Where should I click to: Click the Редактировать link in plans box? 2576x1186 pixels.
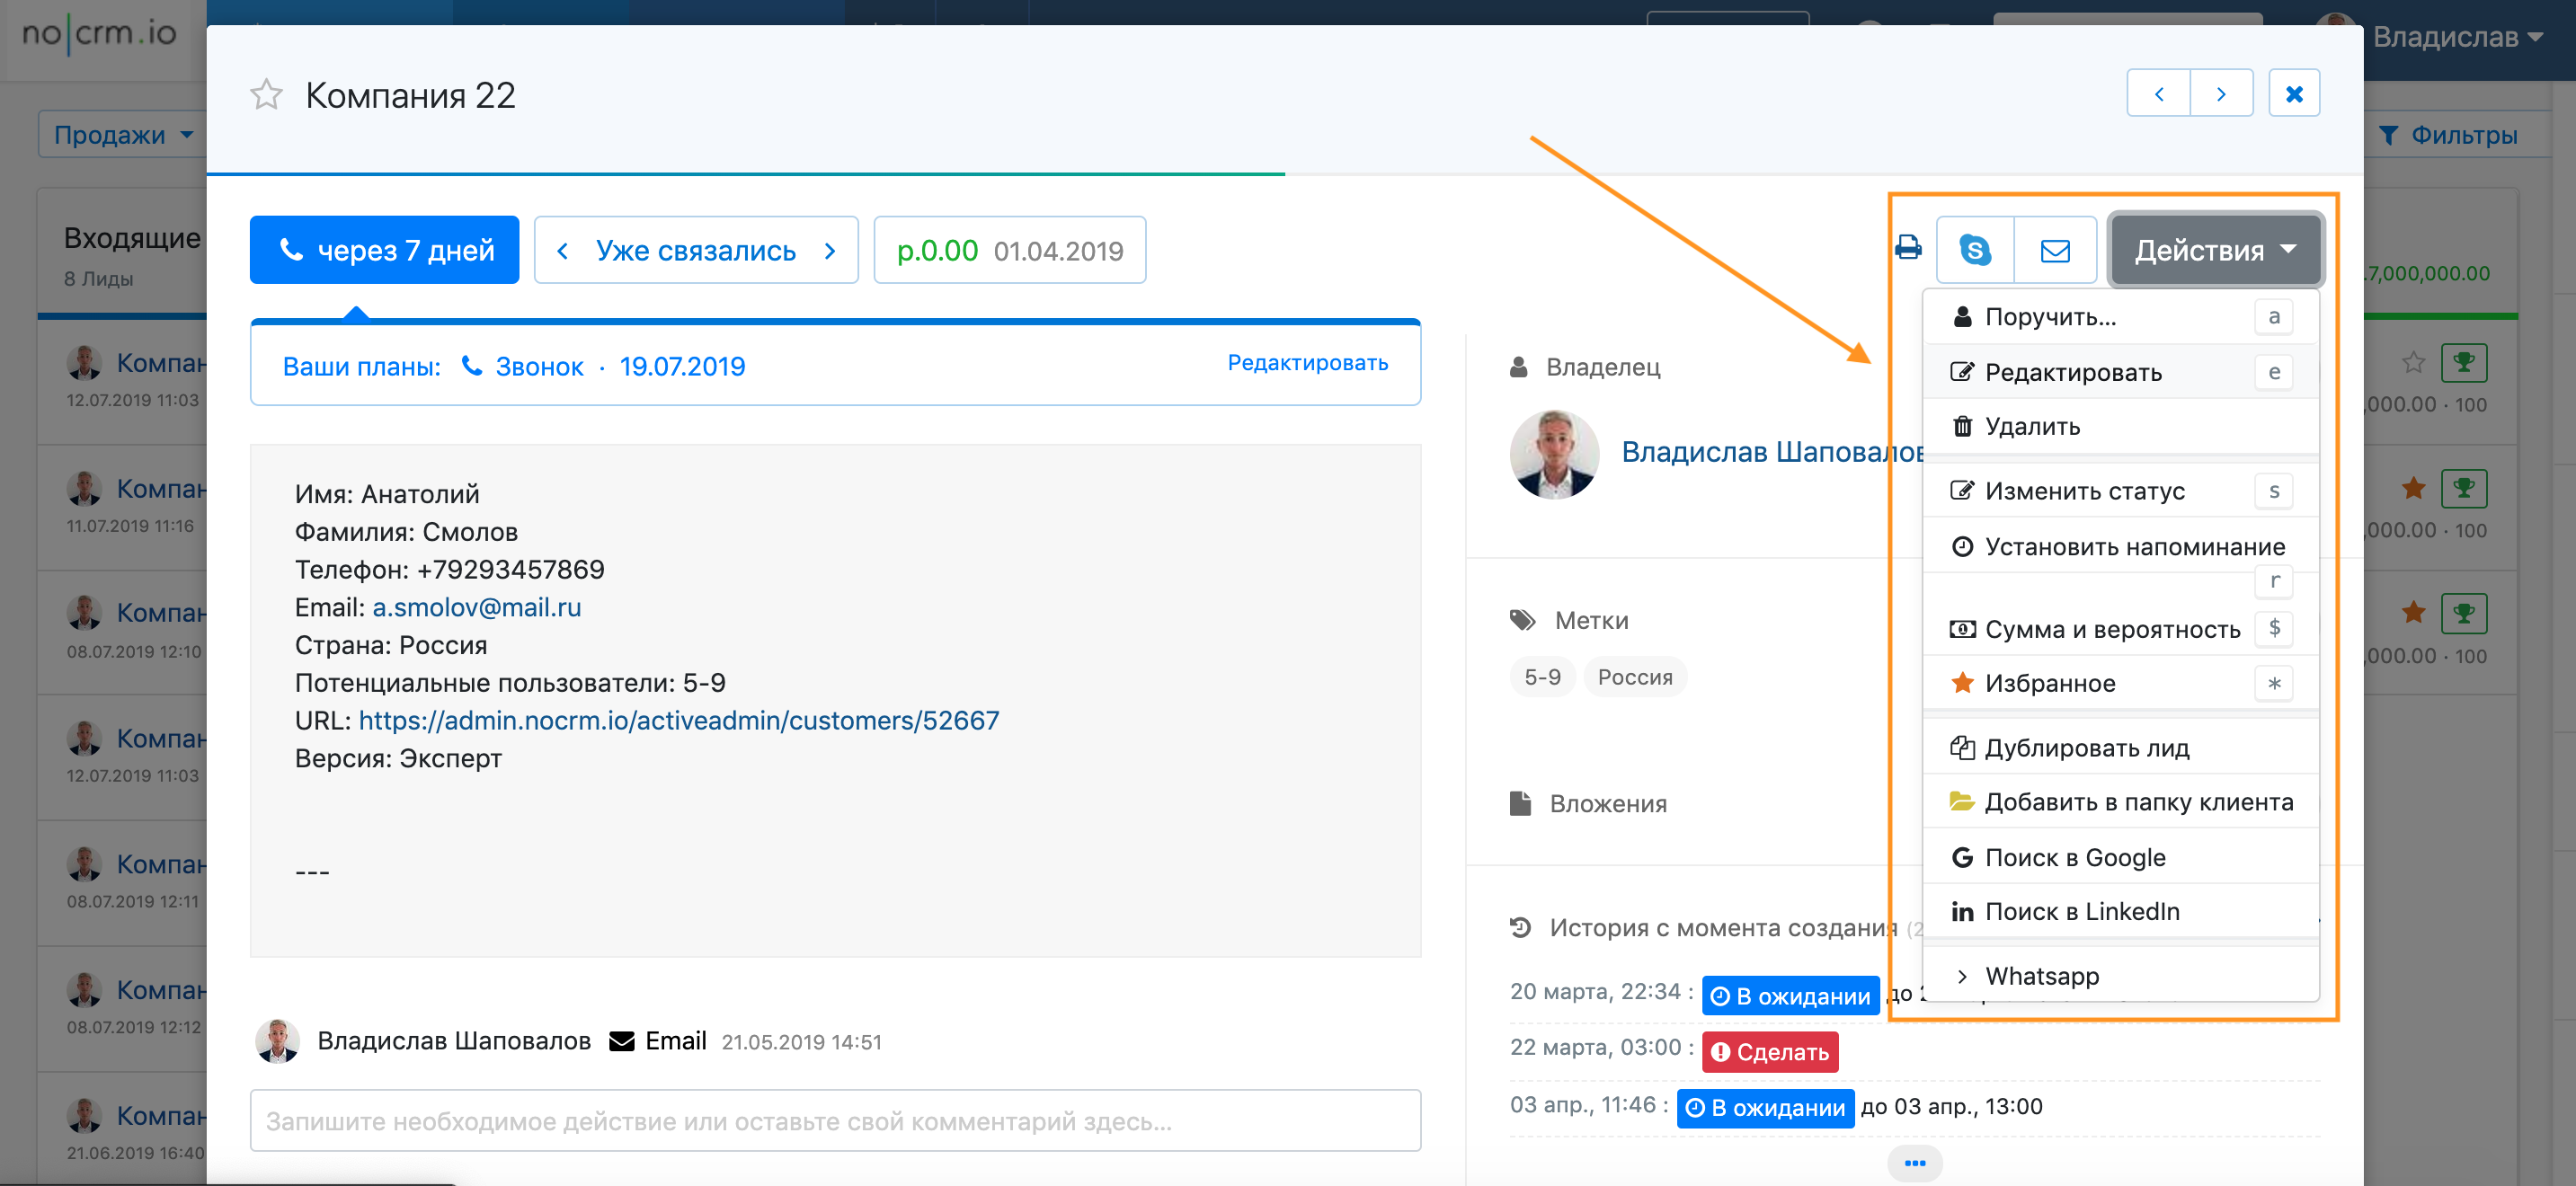(1307, 363)
